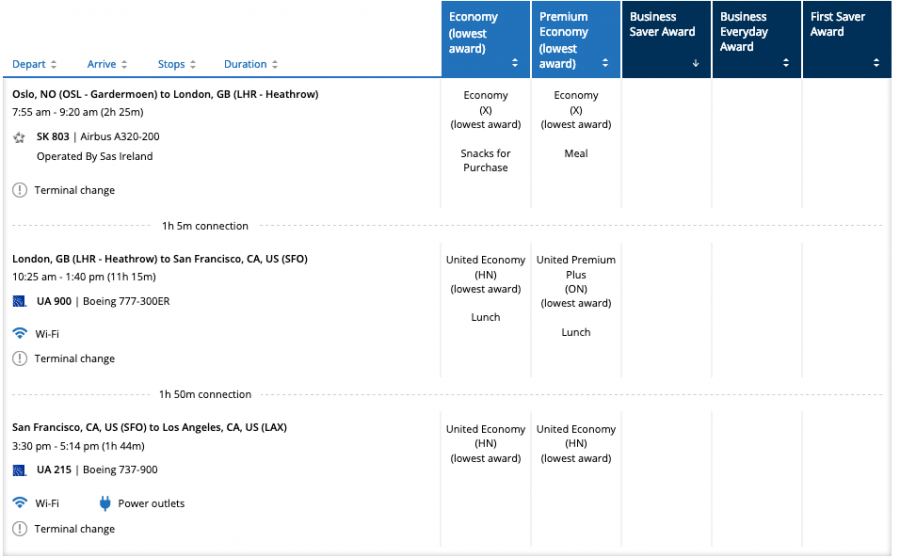
Task: Click the Power outlets plug icon
Action: [x=105, y=503]
